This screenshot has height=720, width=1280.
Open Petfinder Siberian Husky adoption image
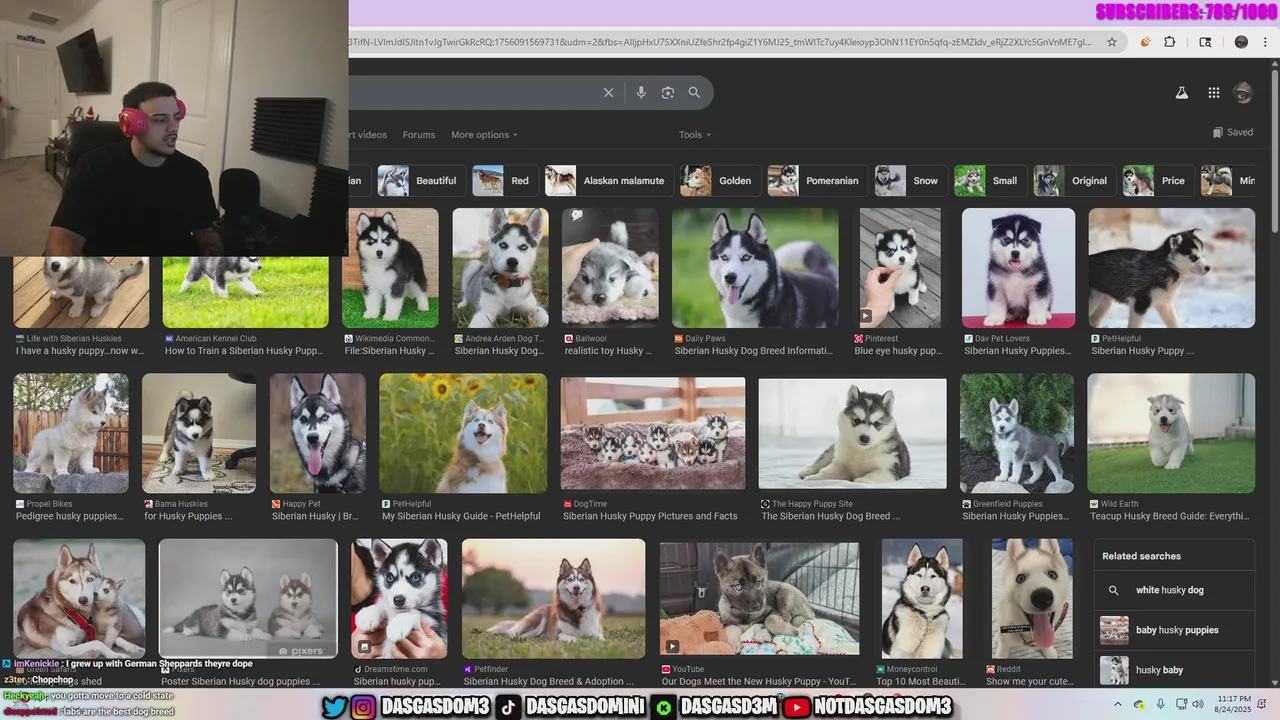553,598
